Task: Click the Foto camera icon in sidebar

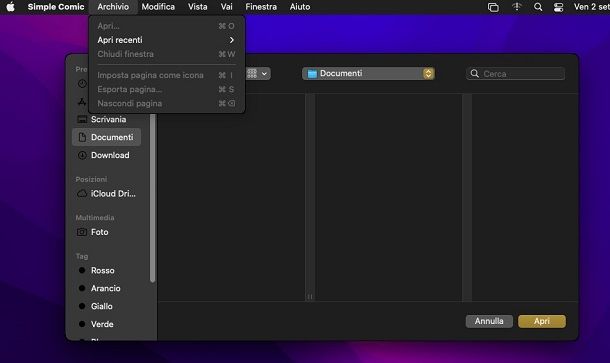Action: click(82, 232)
